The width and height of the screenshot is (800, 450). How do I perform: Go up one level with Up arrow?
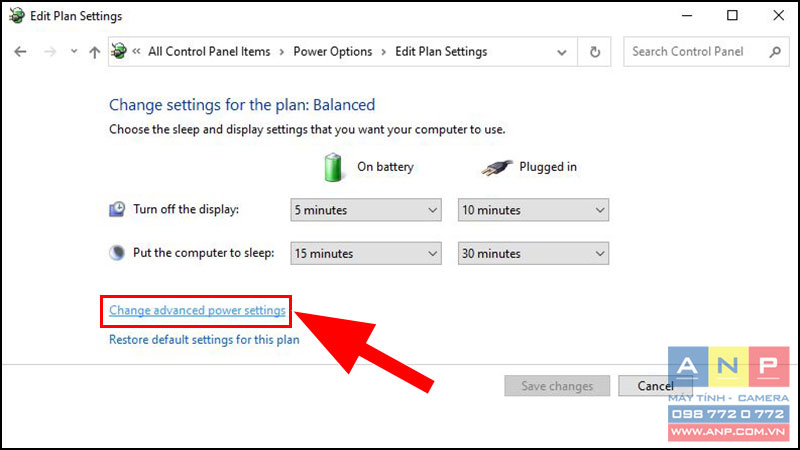(94, 52)
